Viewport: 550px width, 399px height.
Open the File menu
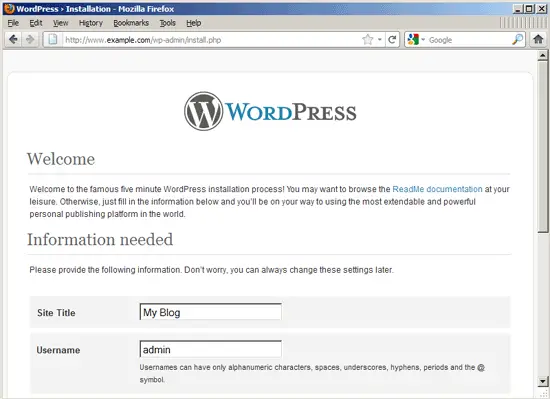(13, 23)
